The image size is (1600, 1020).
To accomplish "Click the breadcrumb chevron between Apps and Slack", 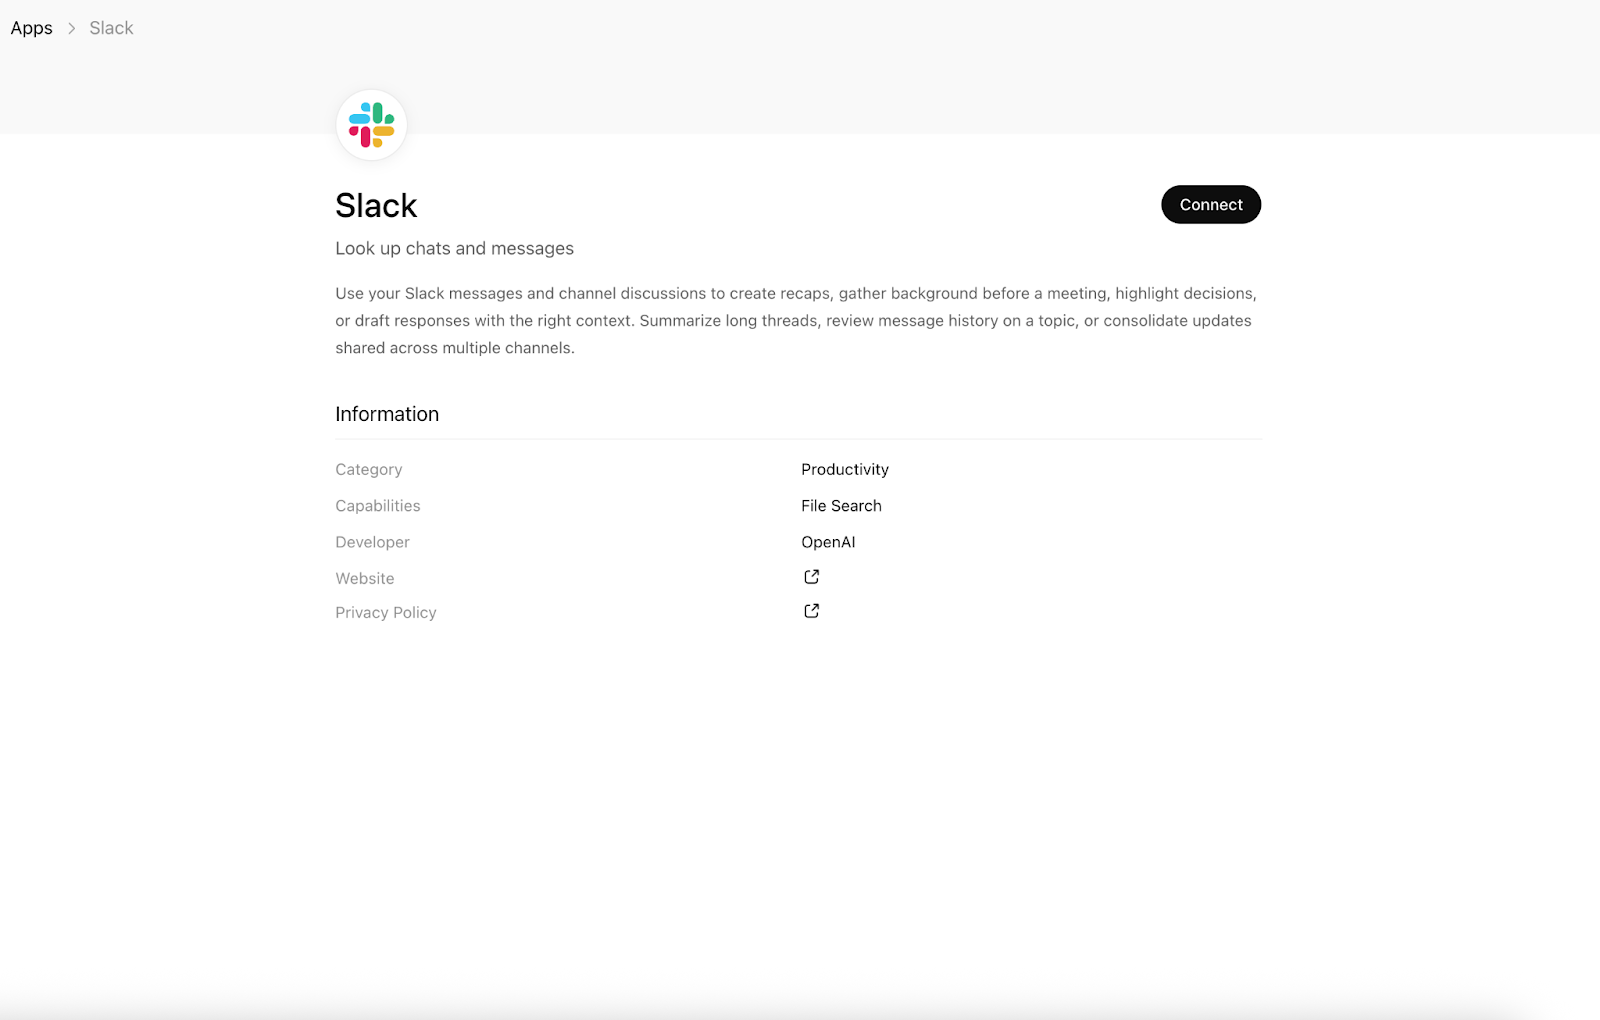I will click(71, 28).
